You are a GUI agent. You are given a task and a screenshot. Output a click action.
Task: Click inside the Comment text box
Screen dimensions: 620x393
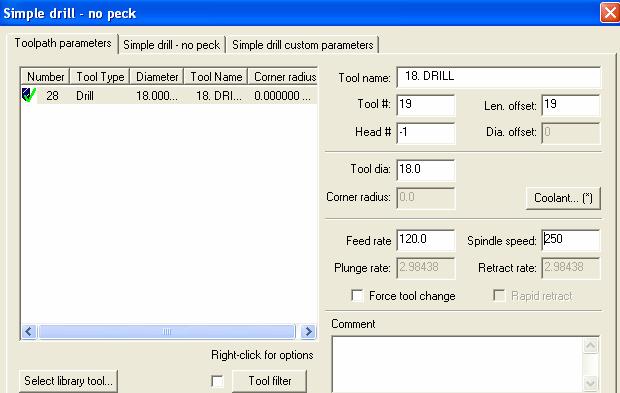pyautogui.click(x=457, y=364)
